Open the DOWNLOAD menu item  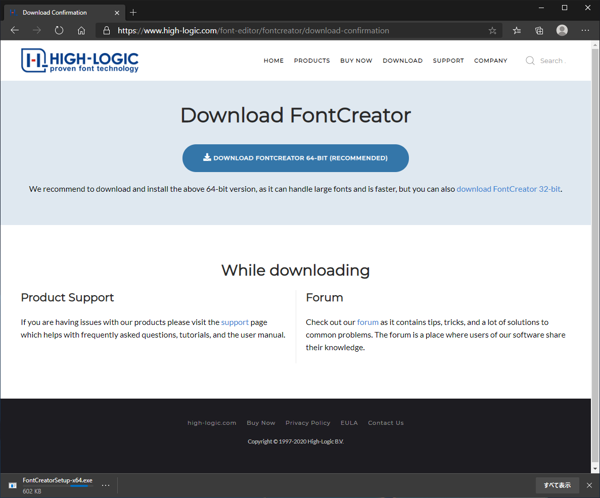click(x=403, y=60)
